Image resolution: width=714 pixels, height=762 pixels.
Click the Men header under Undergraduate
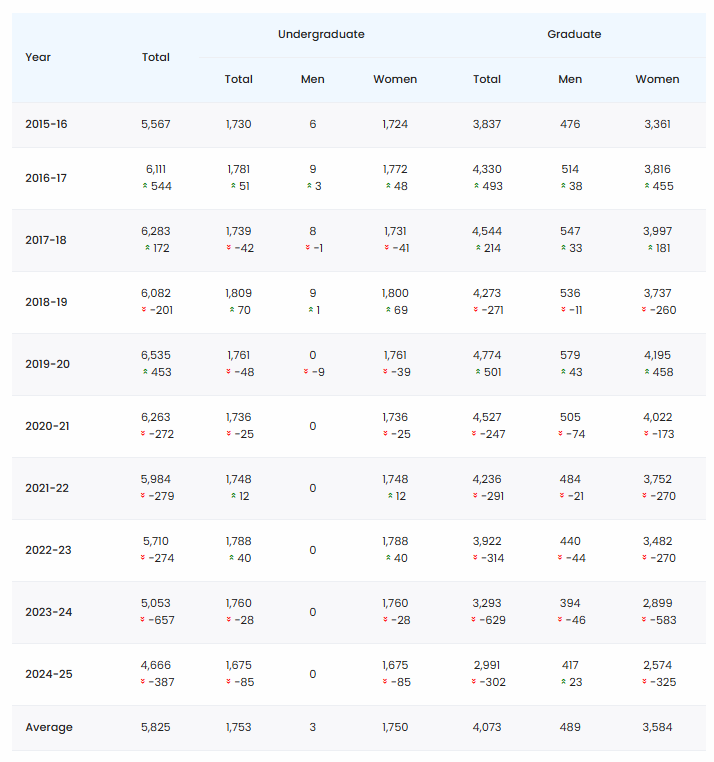[313, 79]
